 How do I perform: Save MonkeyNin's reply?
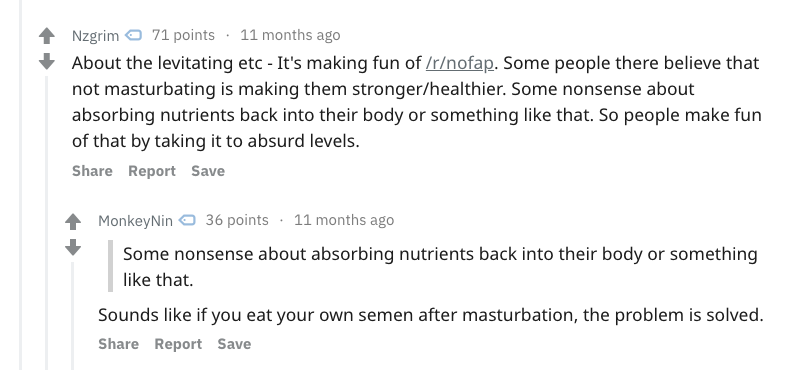coord(234,344)
